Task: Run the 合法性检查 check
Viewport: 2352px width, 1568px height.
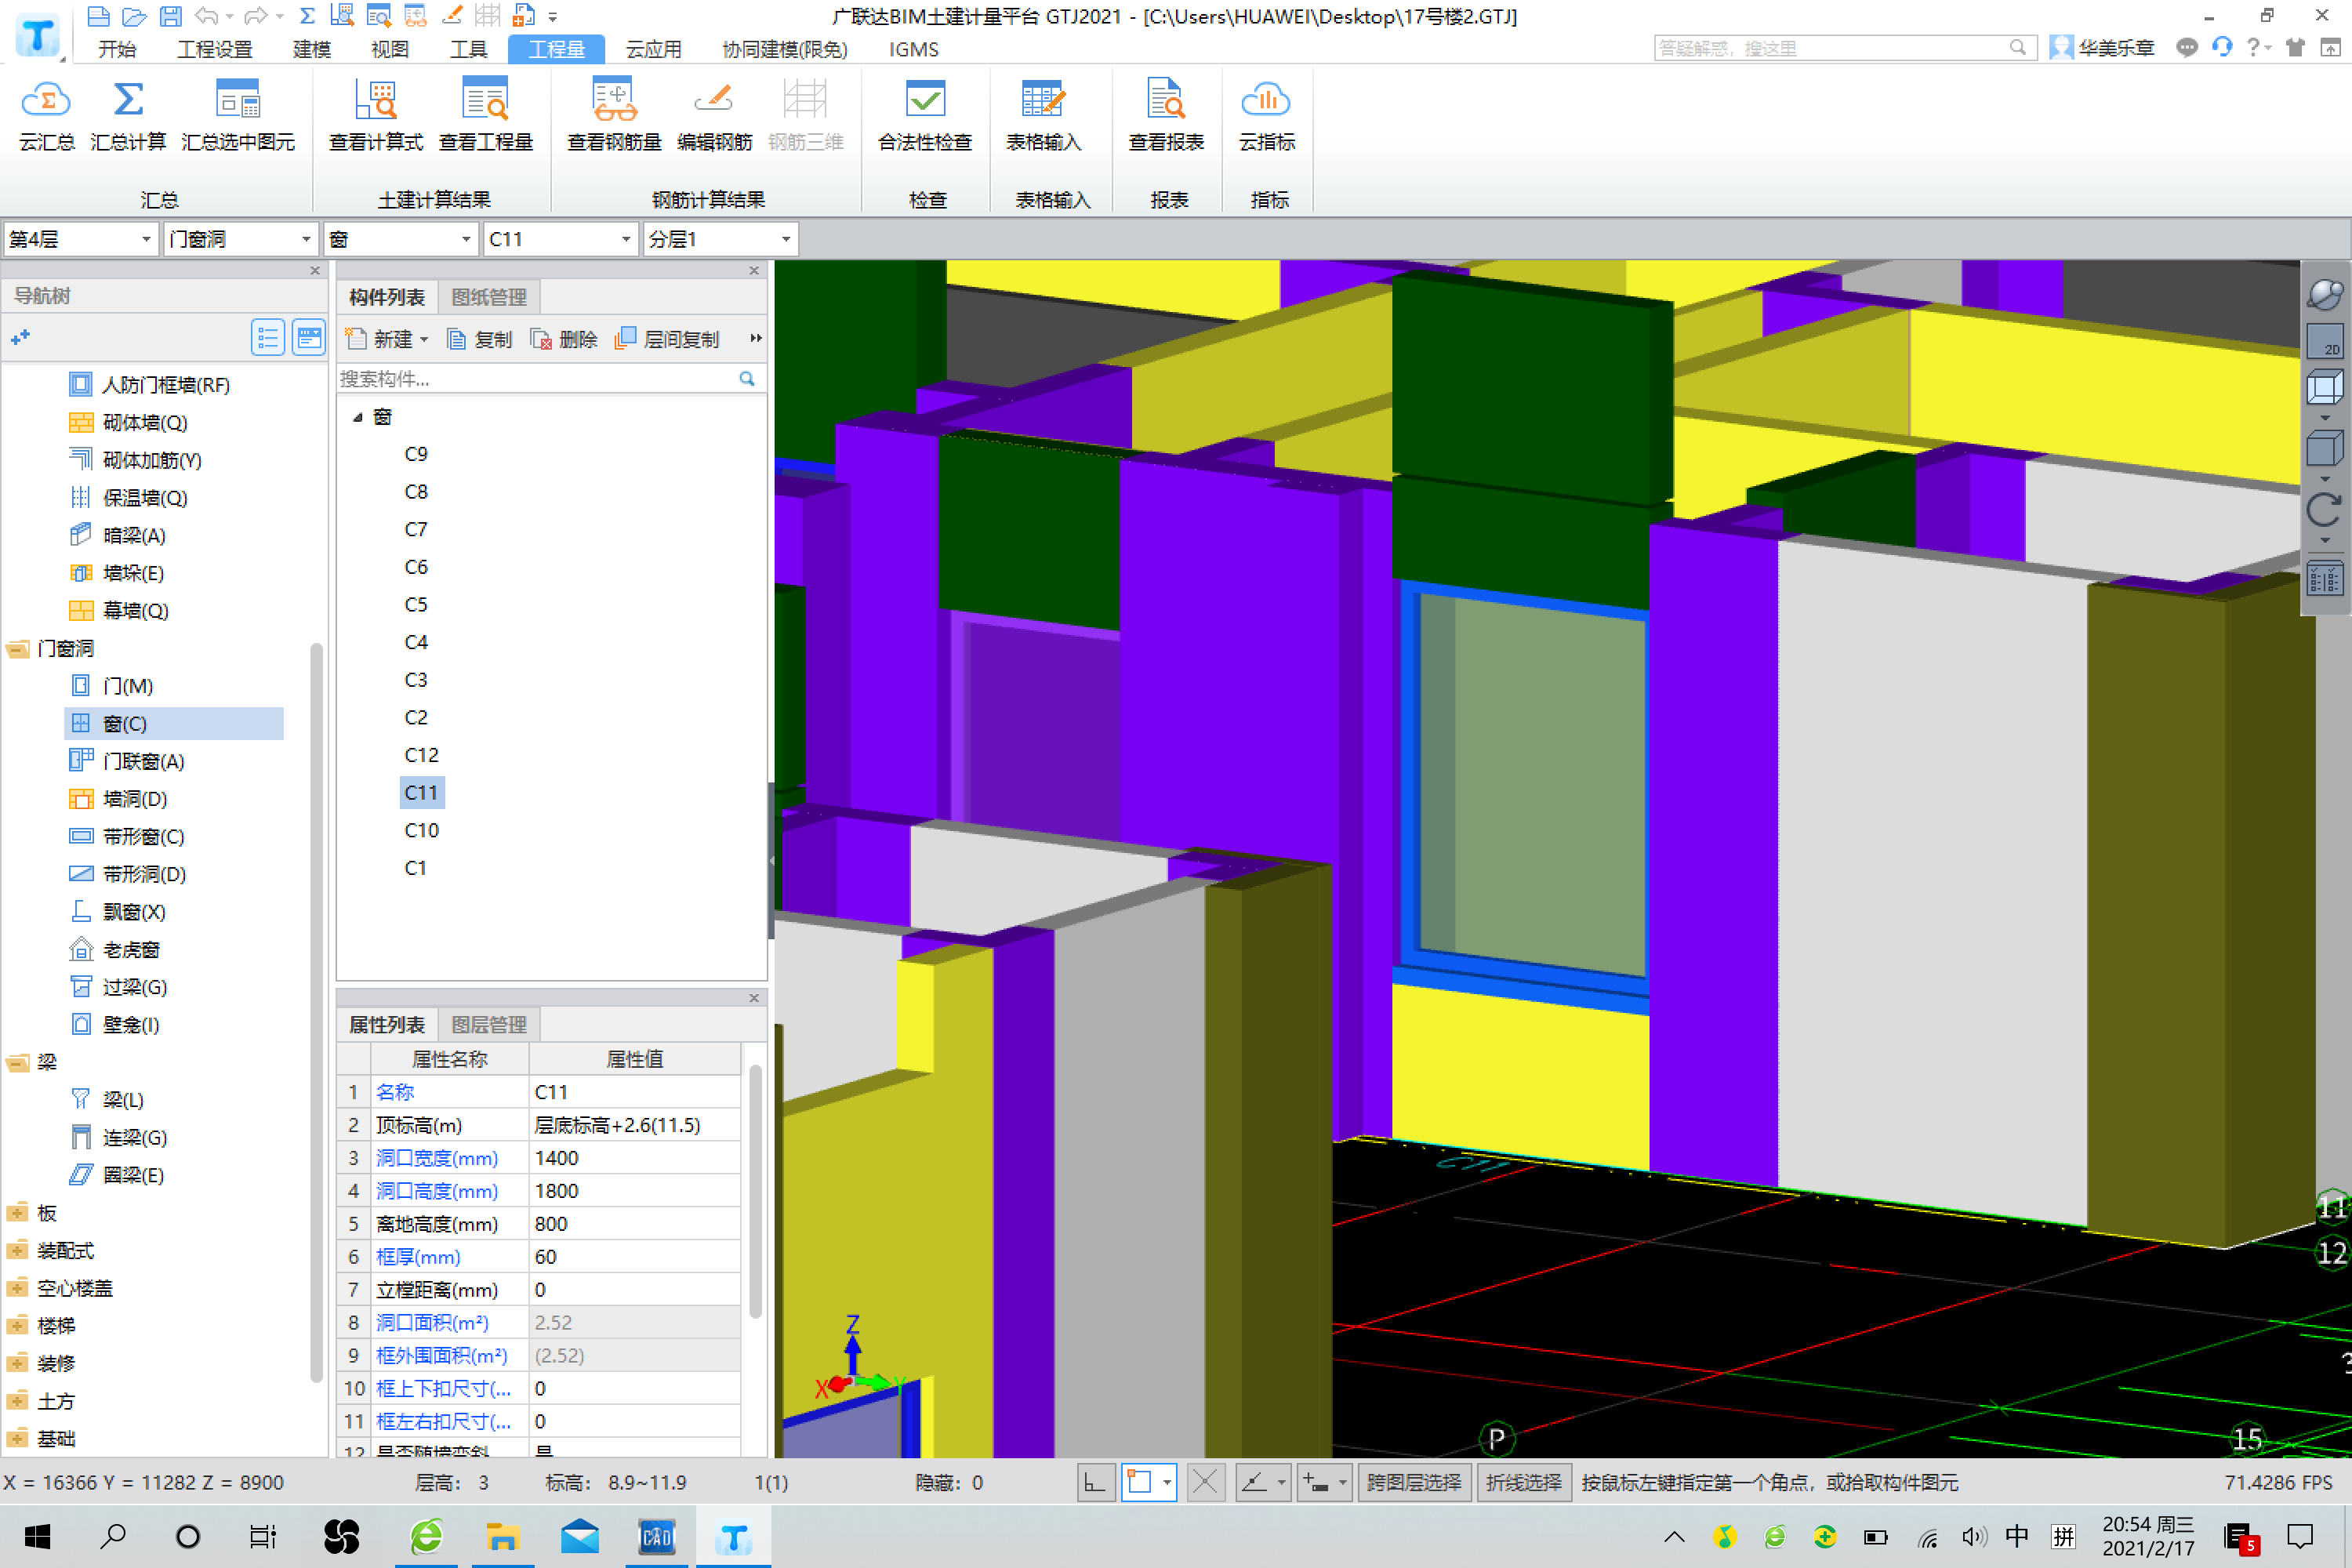Action: [x=925, y=101]
